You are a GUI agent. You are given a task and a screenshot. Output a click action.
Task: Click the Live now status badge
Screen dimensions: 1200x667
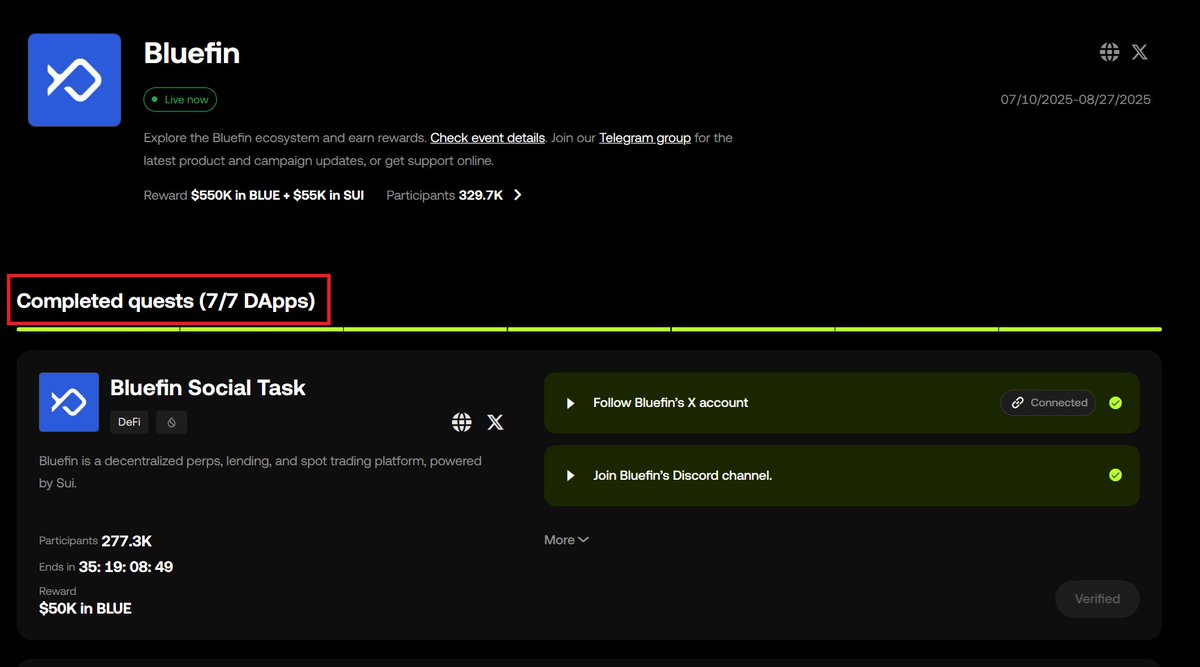tap(180, 100)
